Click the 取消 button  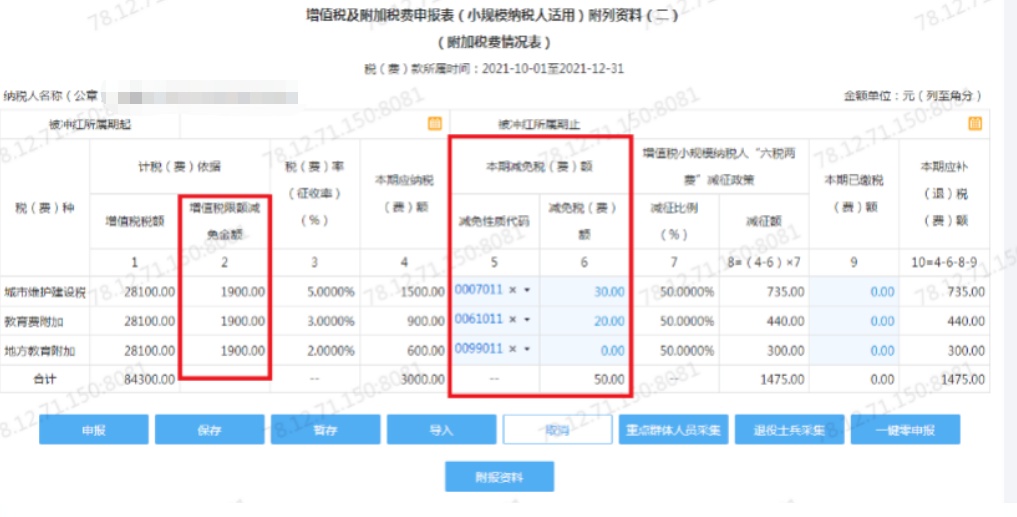(x=558, y=429)
